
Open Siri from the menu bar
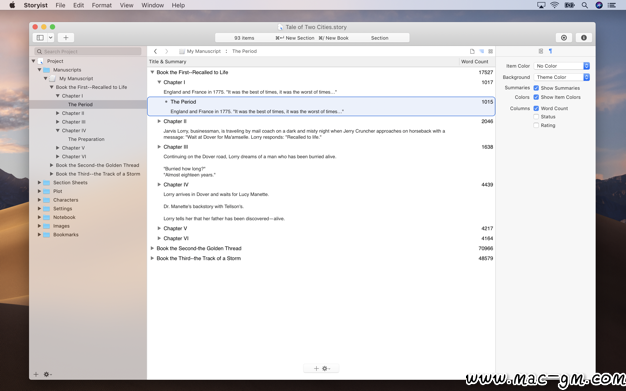599,5
